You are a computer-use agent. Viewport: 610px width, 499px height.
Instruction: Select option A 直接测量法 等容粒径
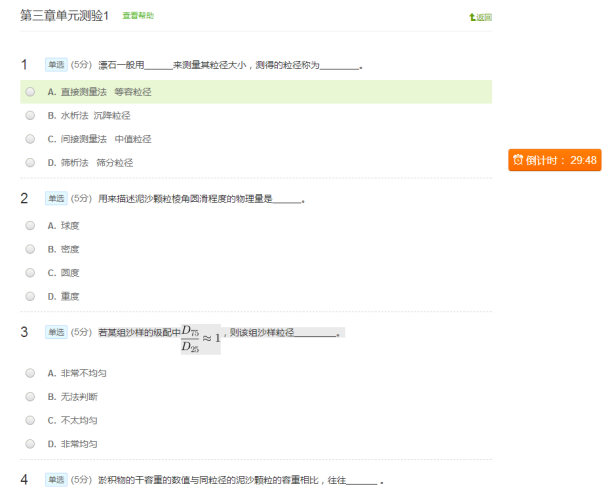[x=30, y=92]
